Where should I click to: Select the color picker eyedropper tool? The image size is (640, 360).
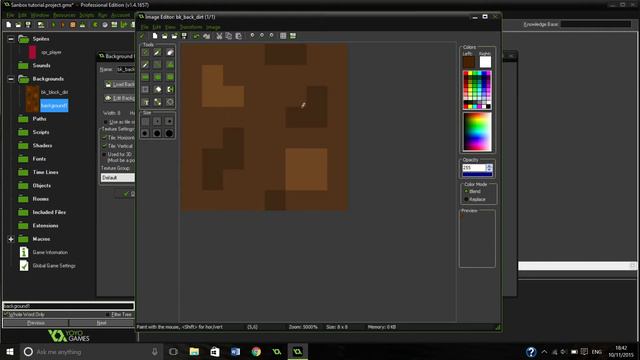(145, 64)
